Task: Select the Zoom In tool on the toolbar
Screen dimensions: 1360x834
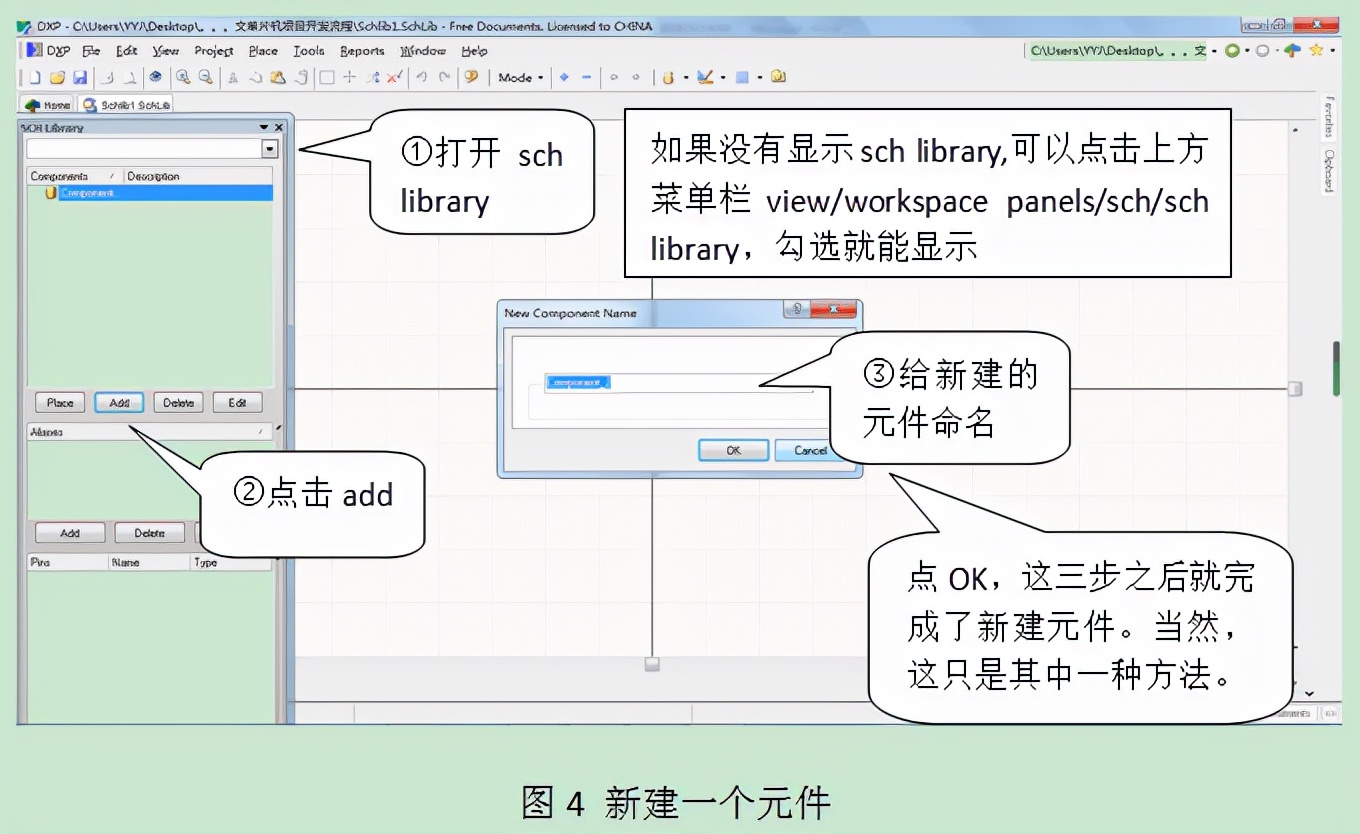Action: pyautogui.click(x=183, y=77)
